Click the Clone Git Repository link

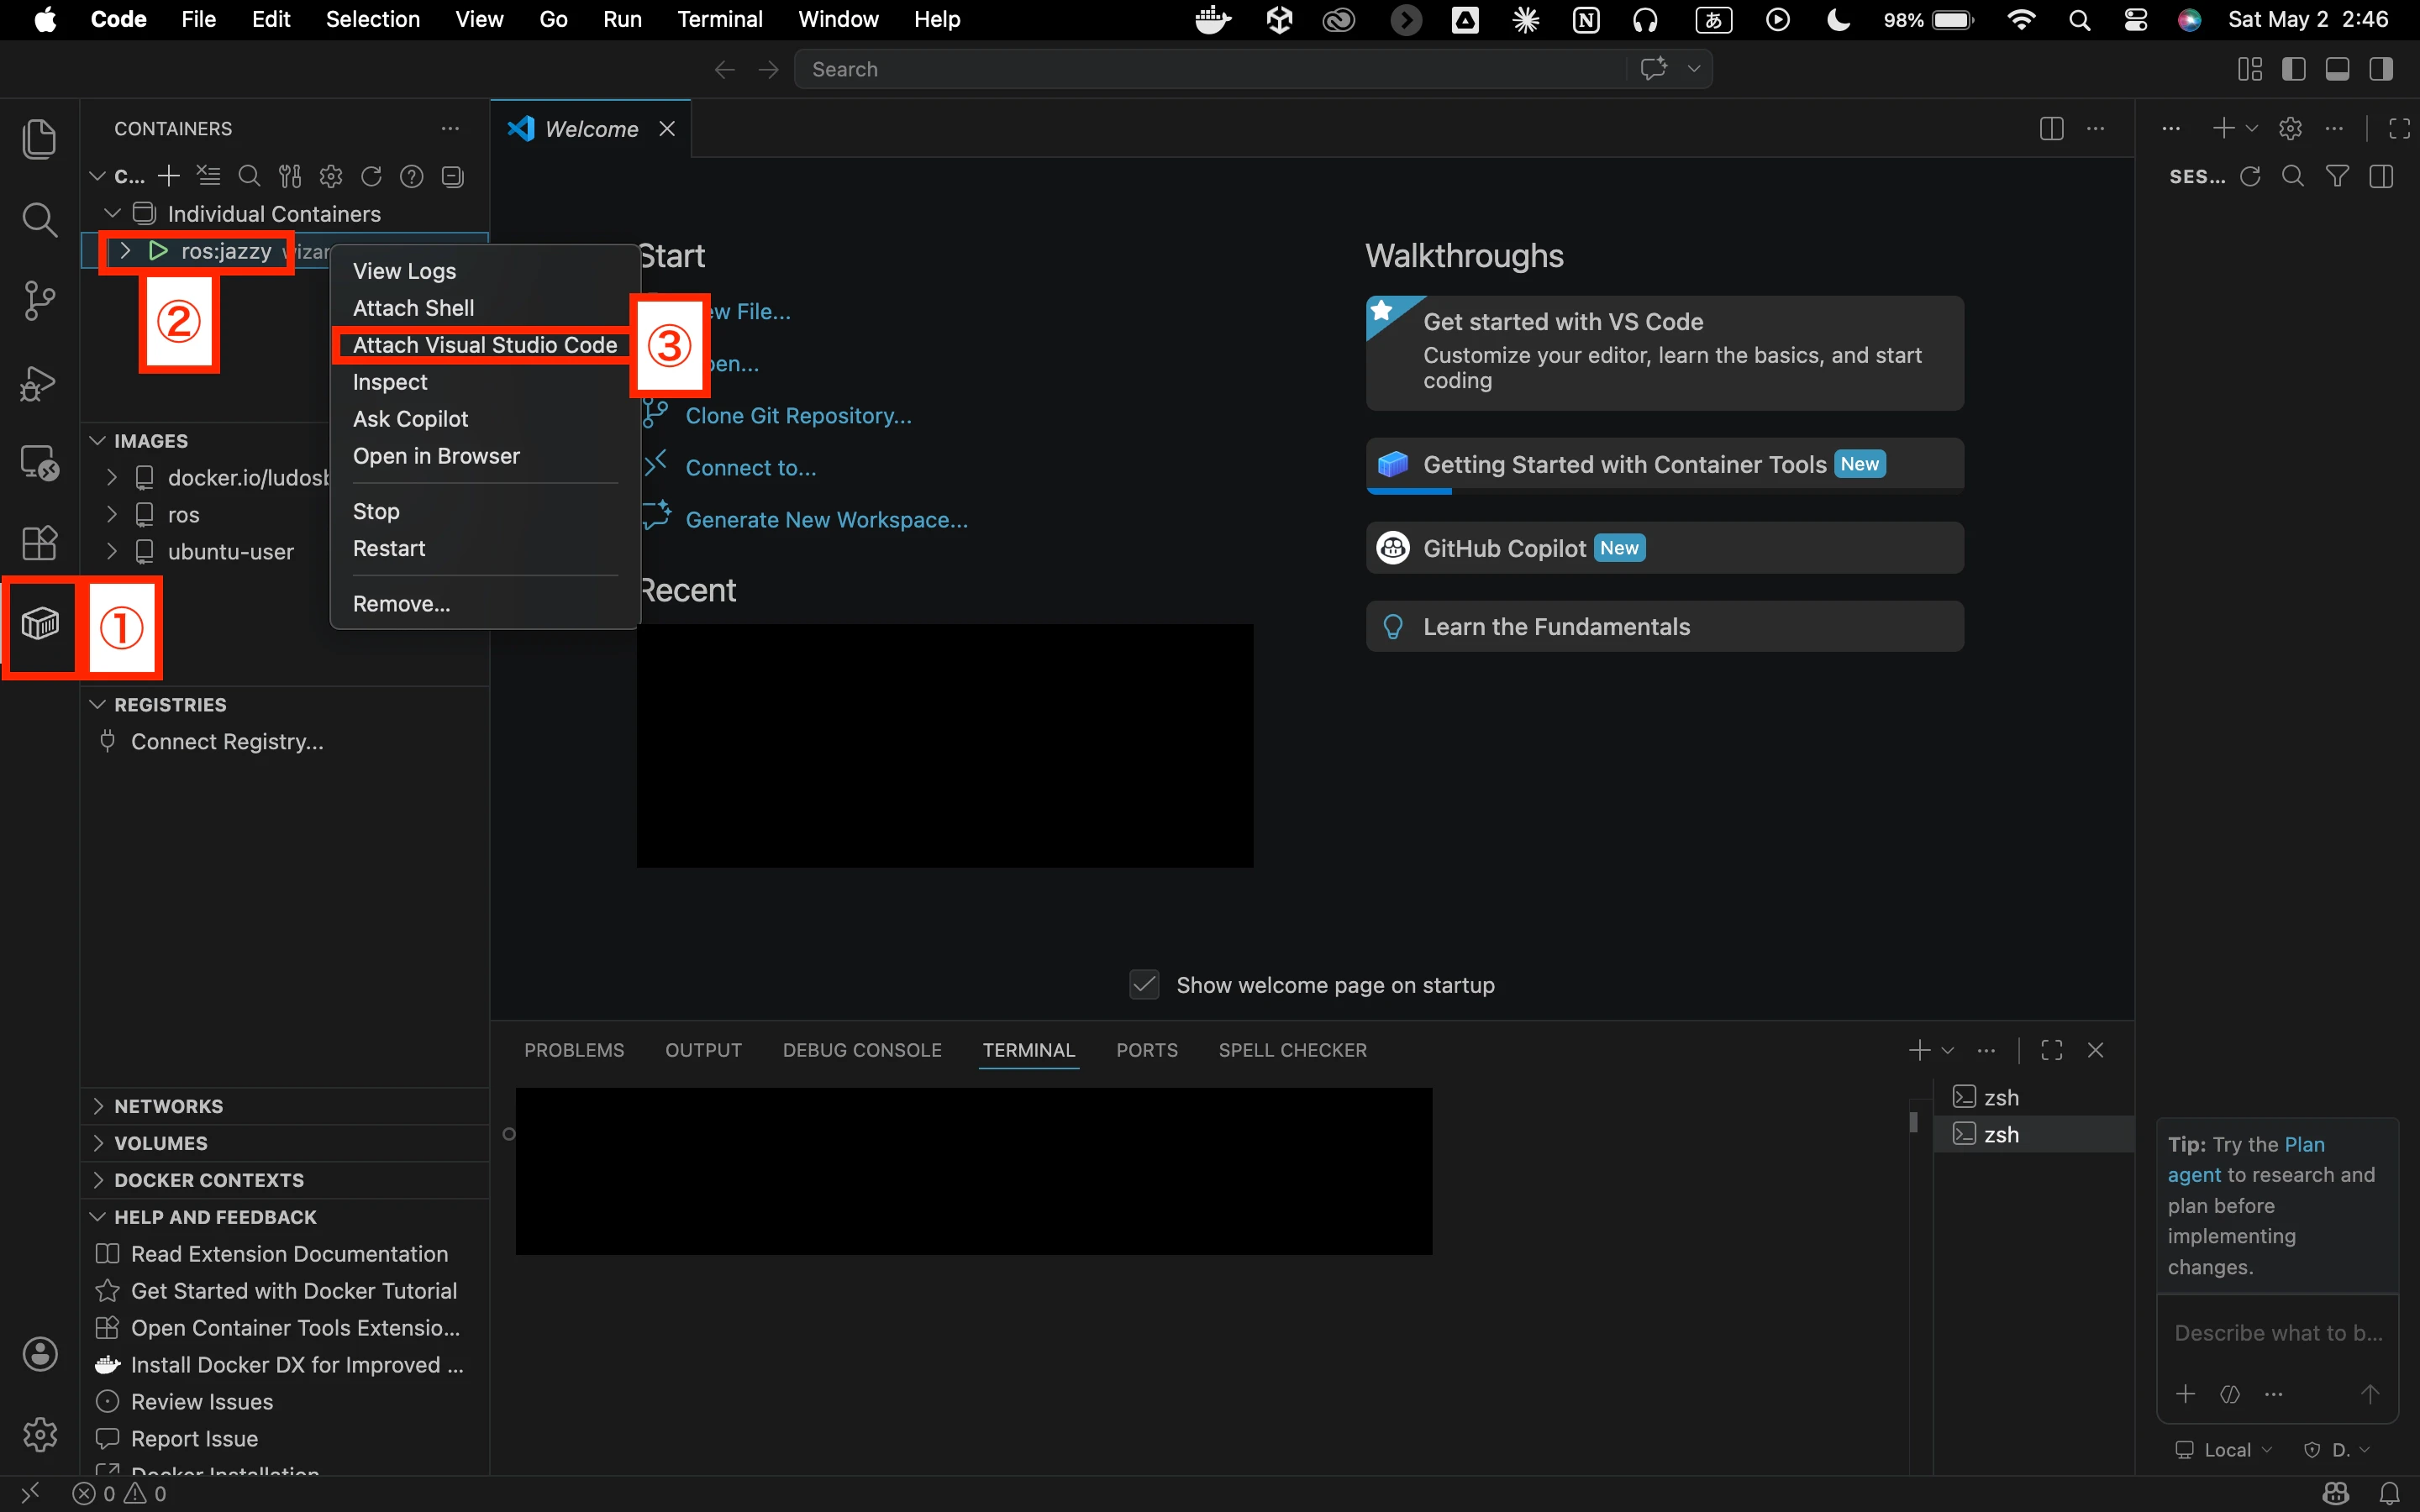(798, 416)
